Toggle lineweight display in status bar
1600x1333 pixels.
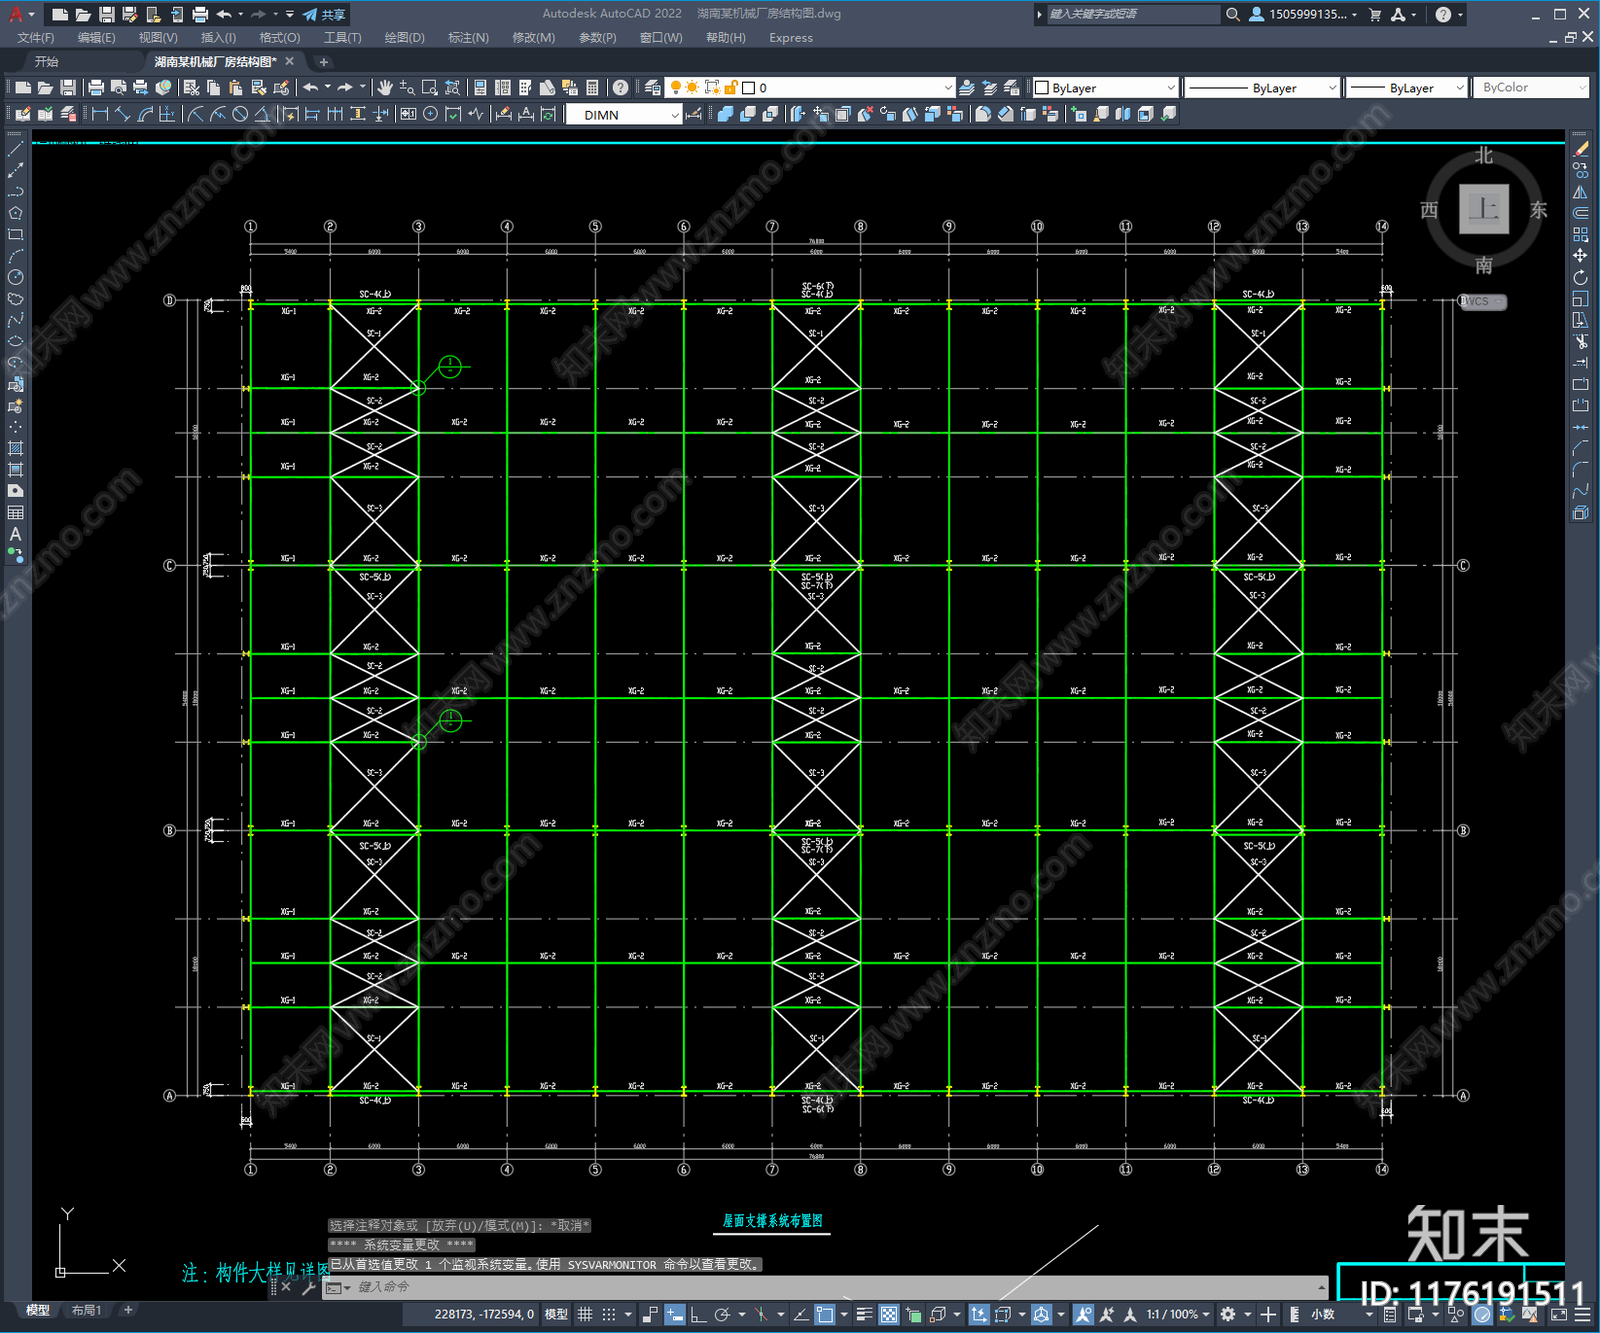(x=865, y=1314)
